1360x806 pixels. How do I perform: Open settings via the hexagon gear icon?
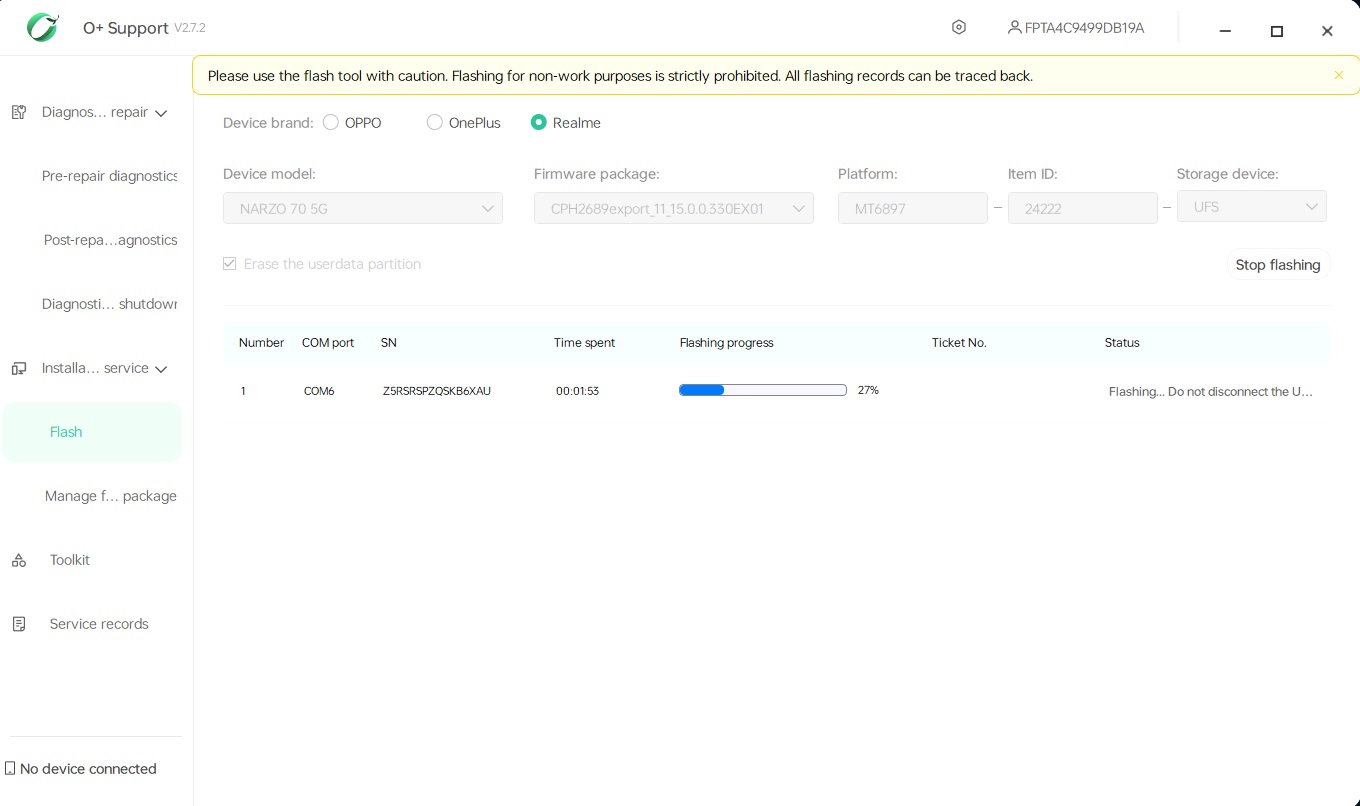click(959, 28)
